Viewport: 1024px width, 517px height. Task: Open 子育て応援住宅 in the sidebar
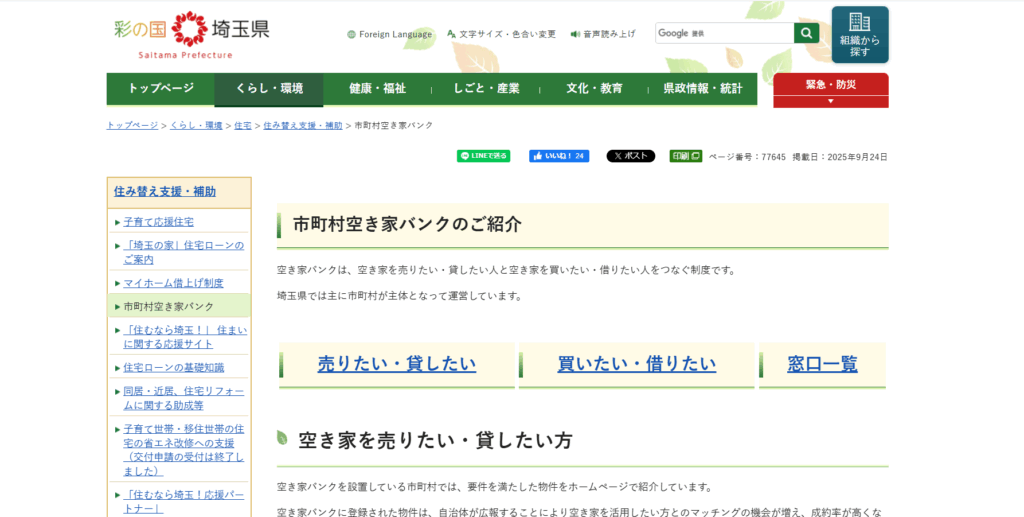tap(158, 221)
